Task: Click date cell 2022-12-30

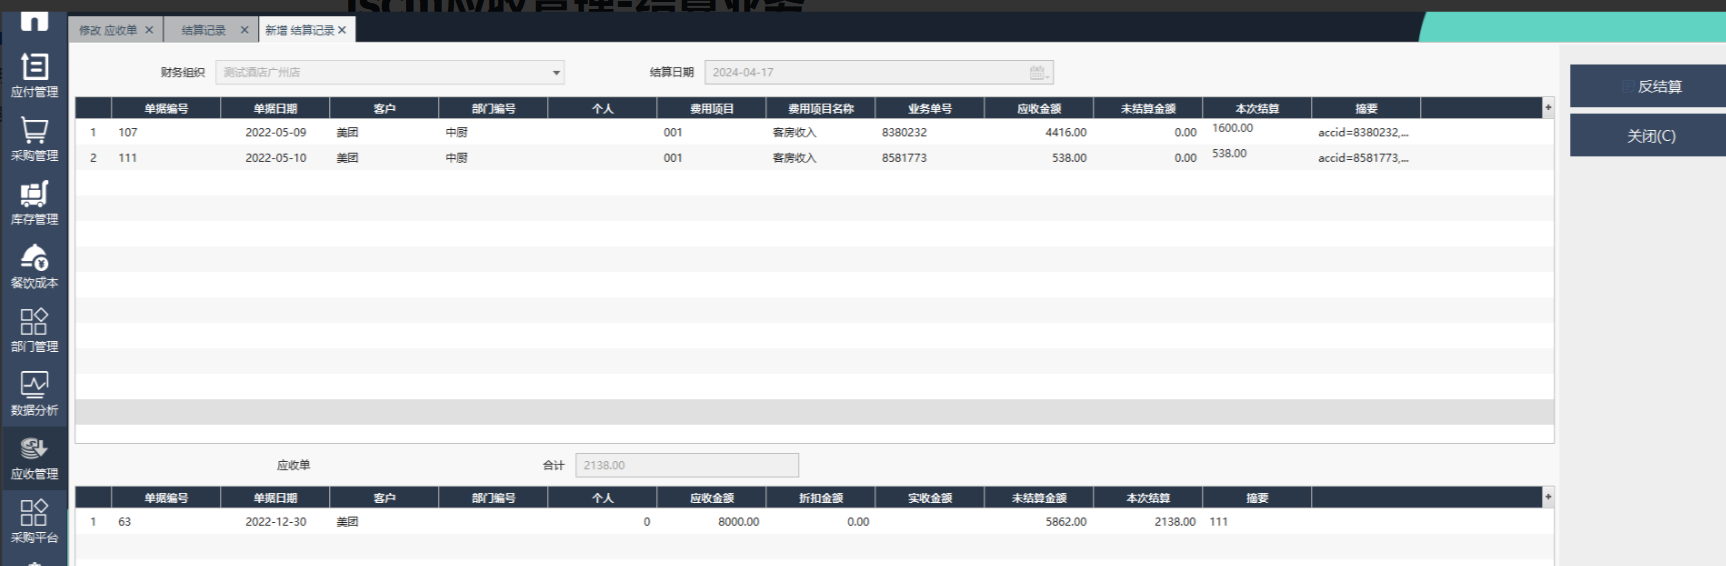Action: 275,522
